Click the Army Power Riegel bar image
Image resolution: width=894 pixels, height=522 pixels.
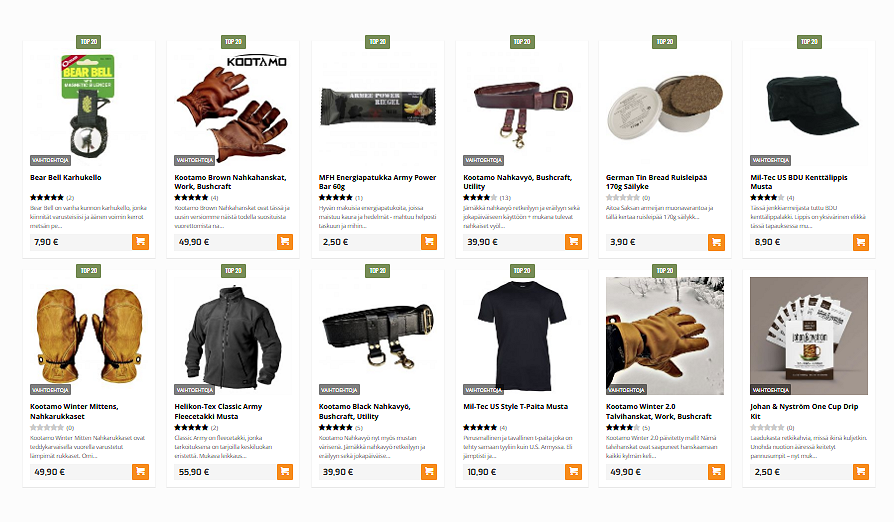(x=378, y=106)
